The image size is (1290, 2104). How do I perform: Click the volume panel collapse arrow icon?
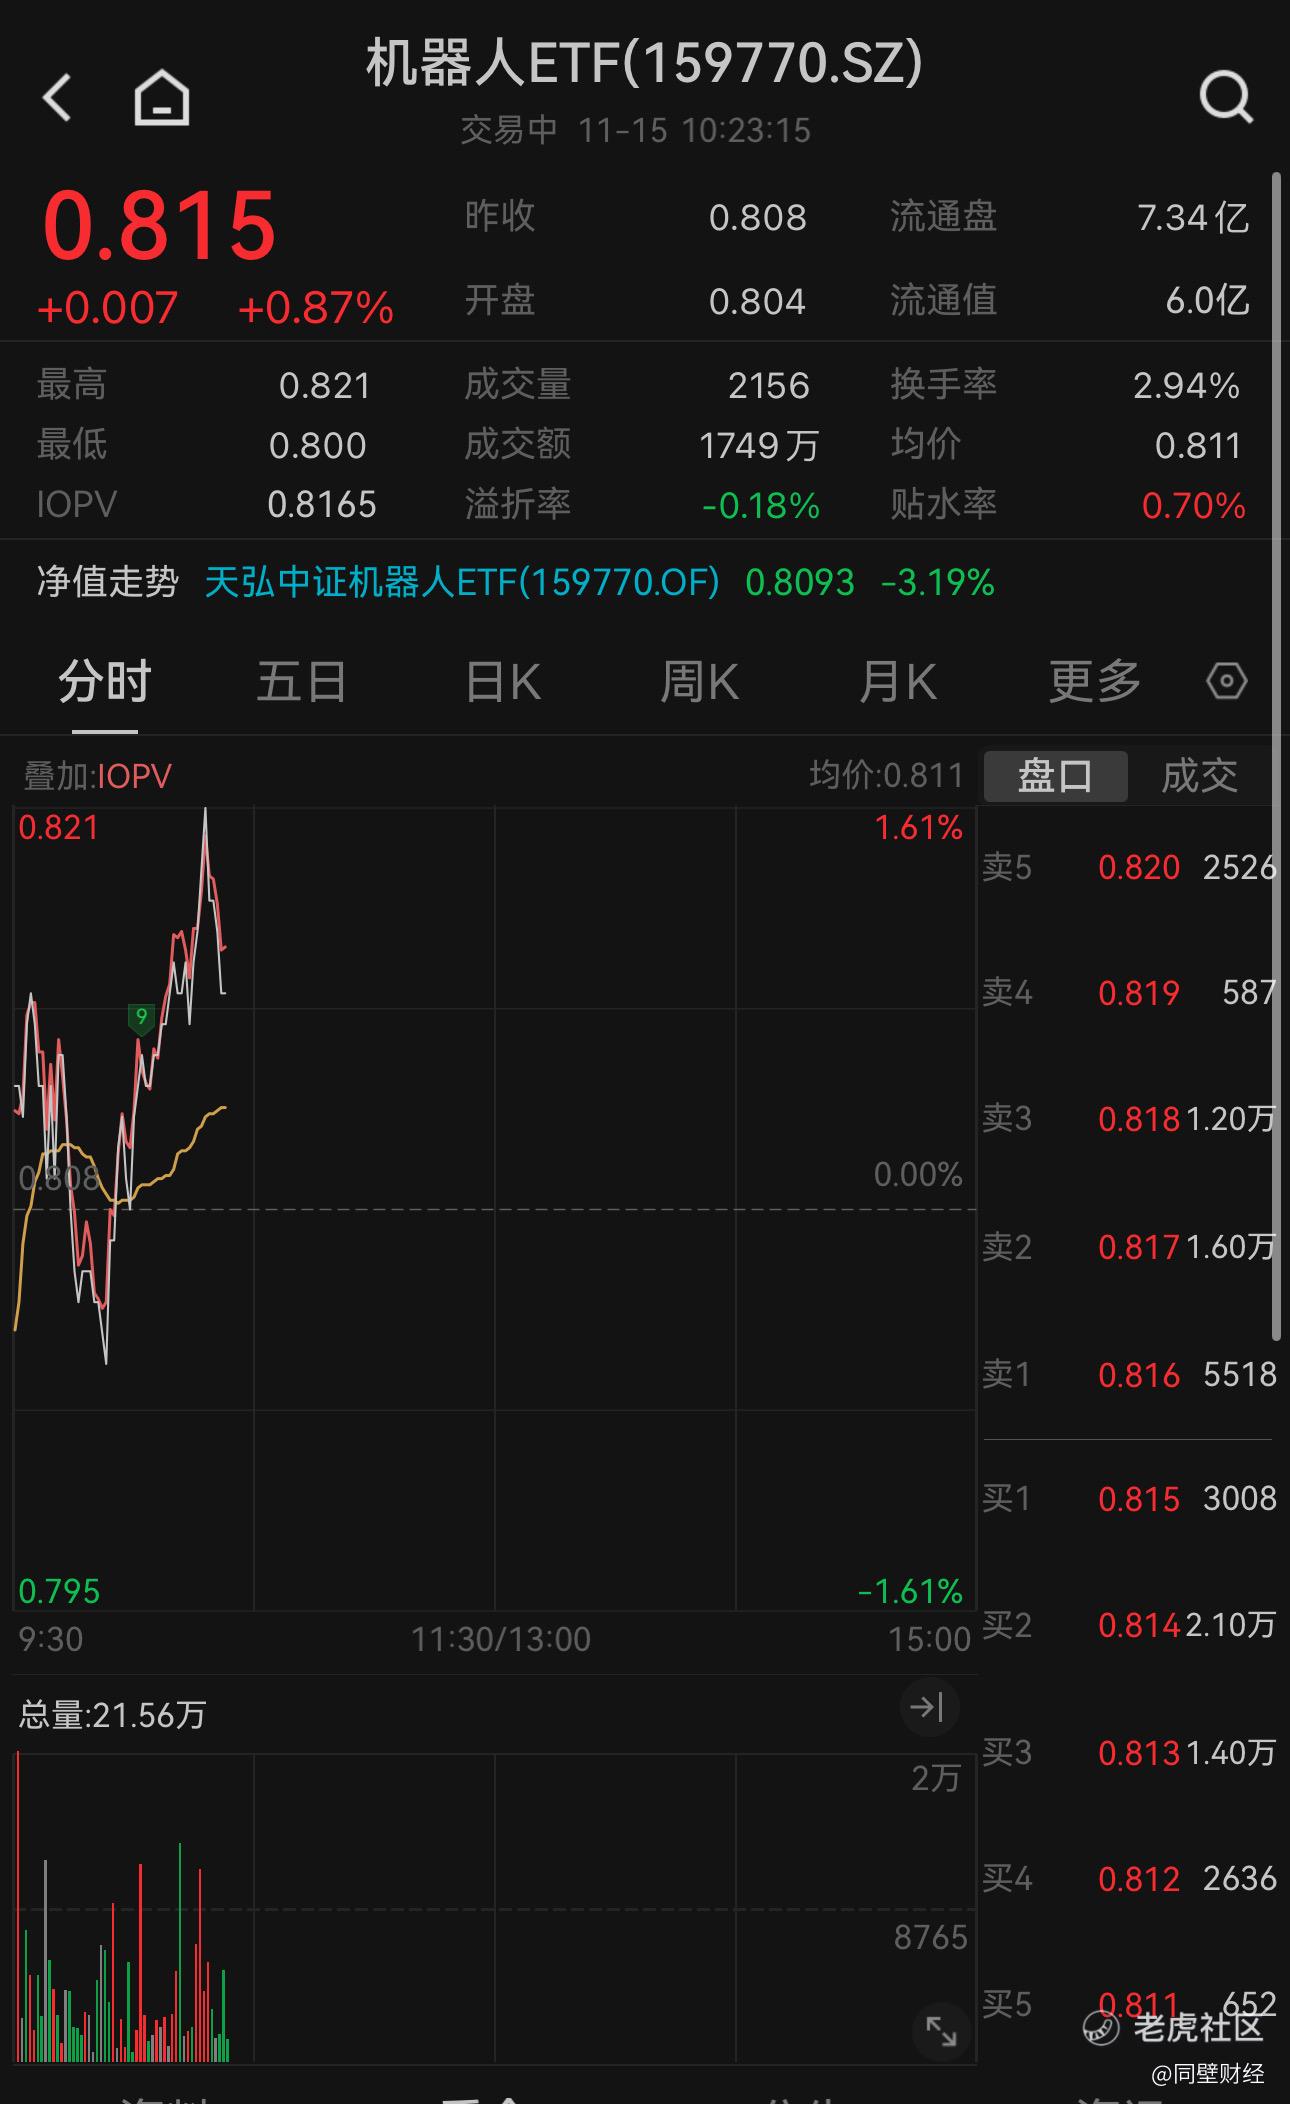(x=928, y=1707)
